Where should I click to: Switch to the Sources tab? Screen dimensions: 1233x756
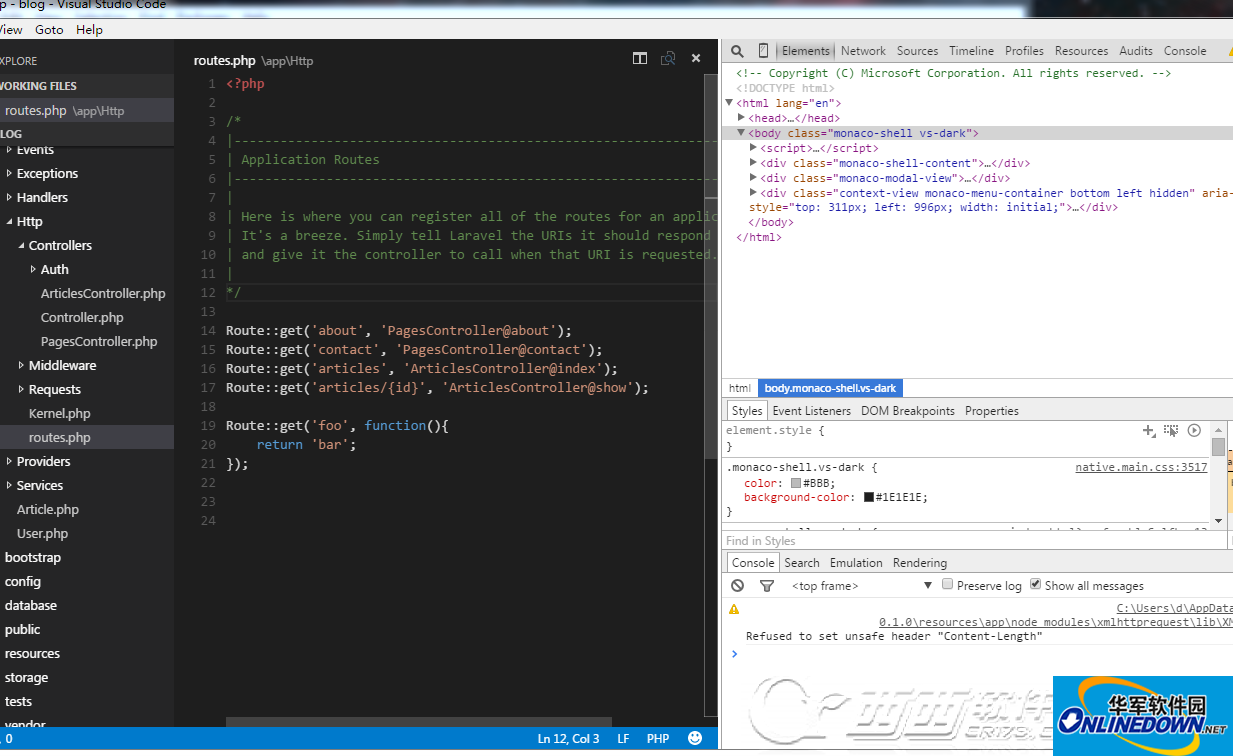tap(917, 51)
